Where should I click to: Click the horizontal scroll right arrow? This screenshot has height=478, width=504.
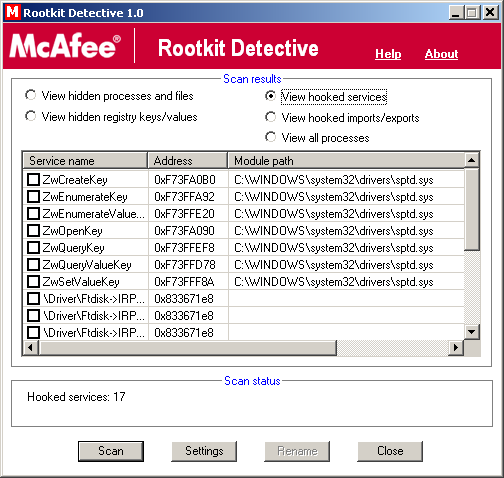pyautogui.click(x=456, y=348)
